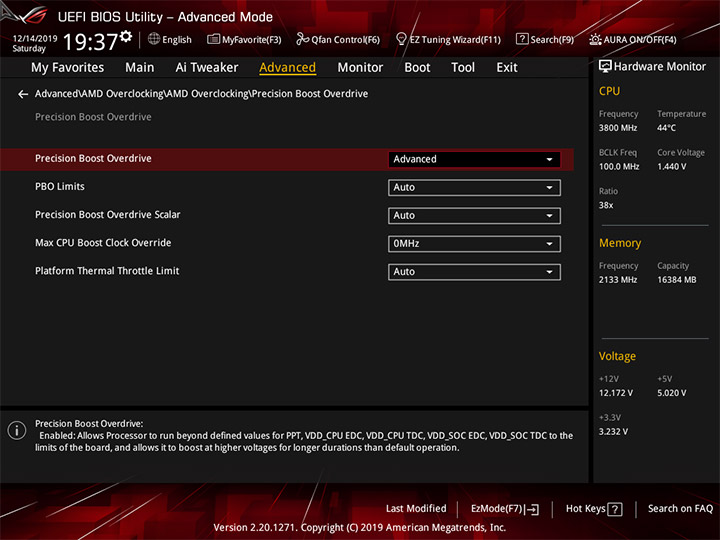720x540 pixels.
Task: Click the Version 2.20.1271 copyright text
Action: (360, 528)
